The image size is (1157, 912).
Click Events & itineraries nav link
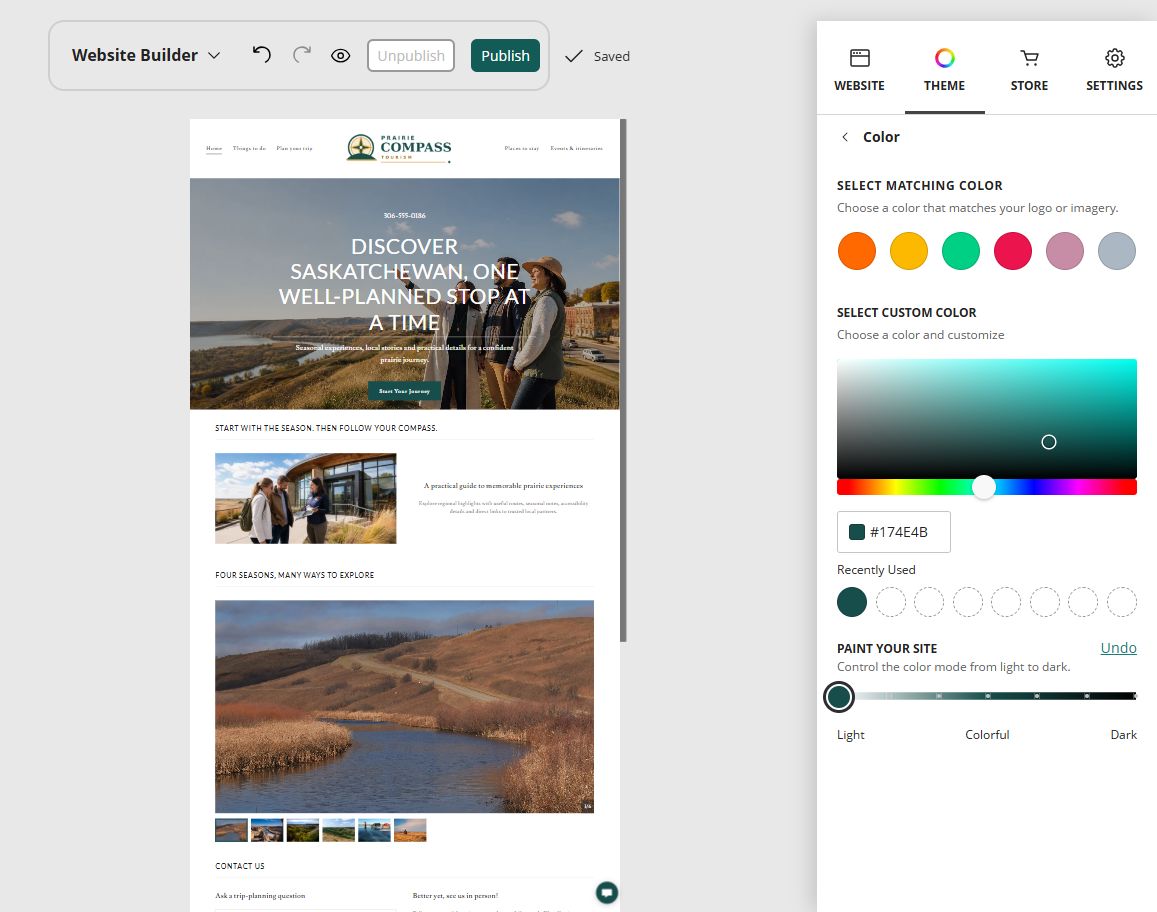576,148
